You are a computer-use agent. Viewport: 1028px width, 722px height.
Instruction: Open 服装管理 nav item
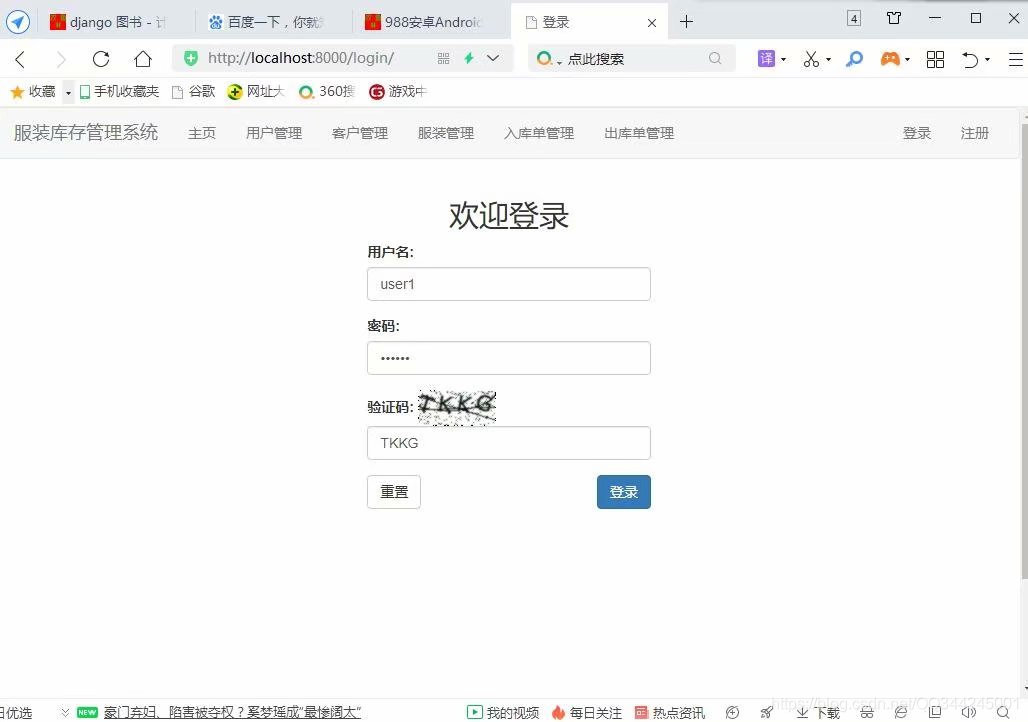[x=446, y=133]
